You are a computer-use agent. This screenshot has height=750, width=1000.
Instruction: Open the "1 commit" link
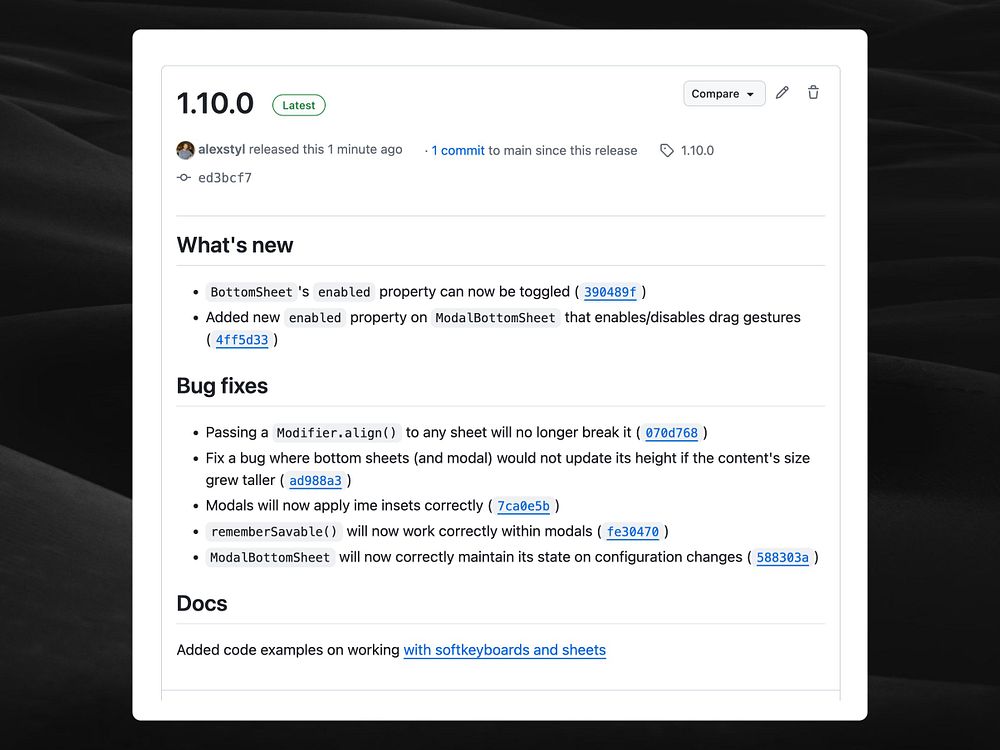coord(458,151)
